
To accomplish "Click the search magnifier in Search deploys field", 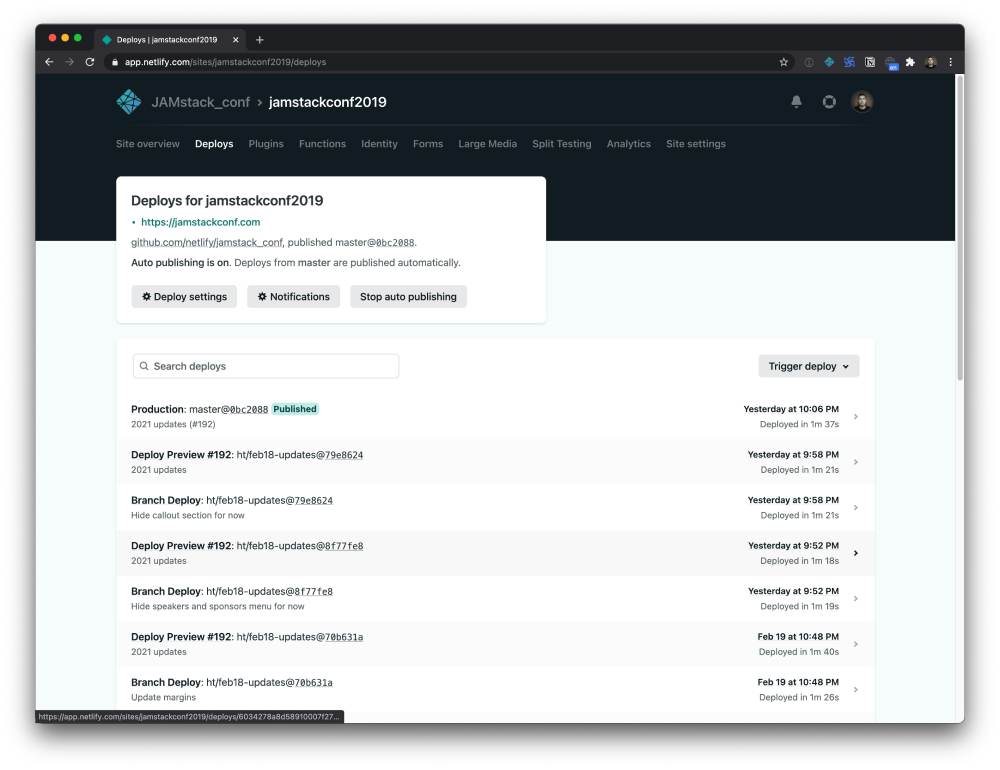I will pos(144,365).
